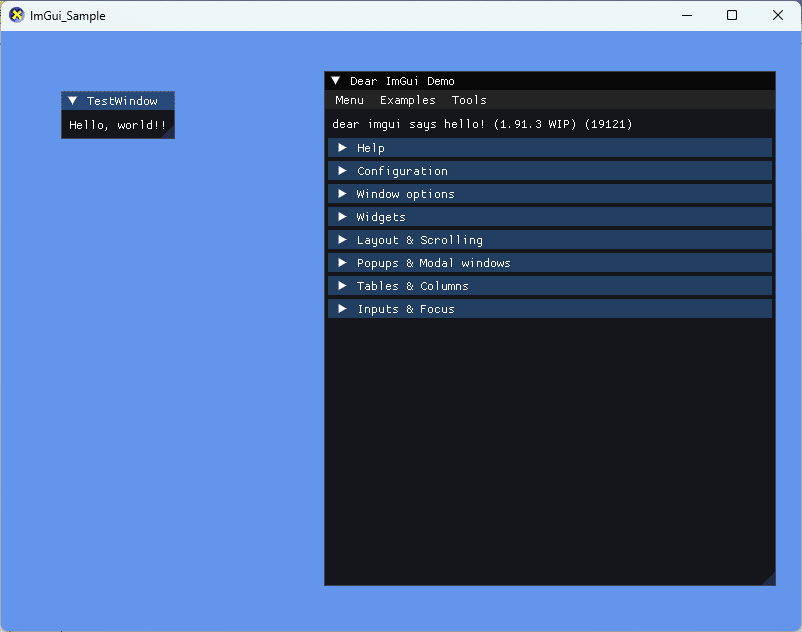This screenshot has width=802, height=632.
Task: Click the arrow icon on the Help header
Action: click(343, 147)
